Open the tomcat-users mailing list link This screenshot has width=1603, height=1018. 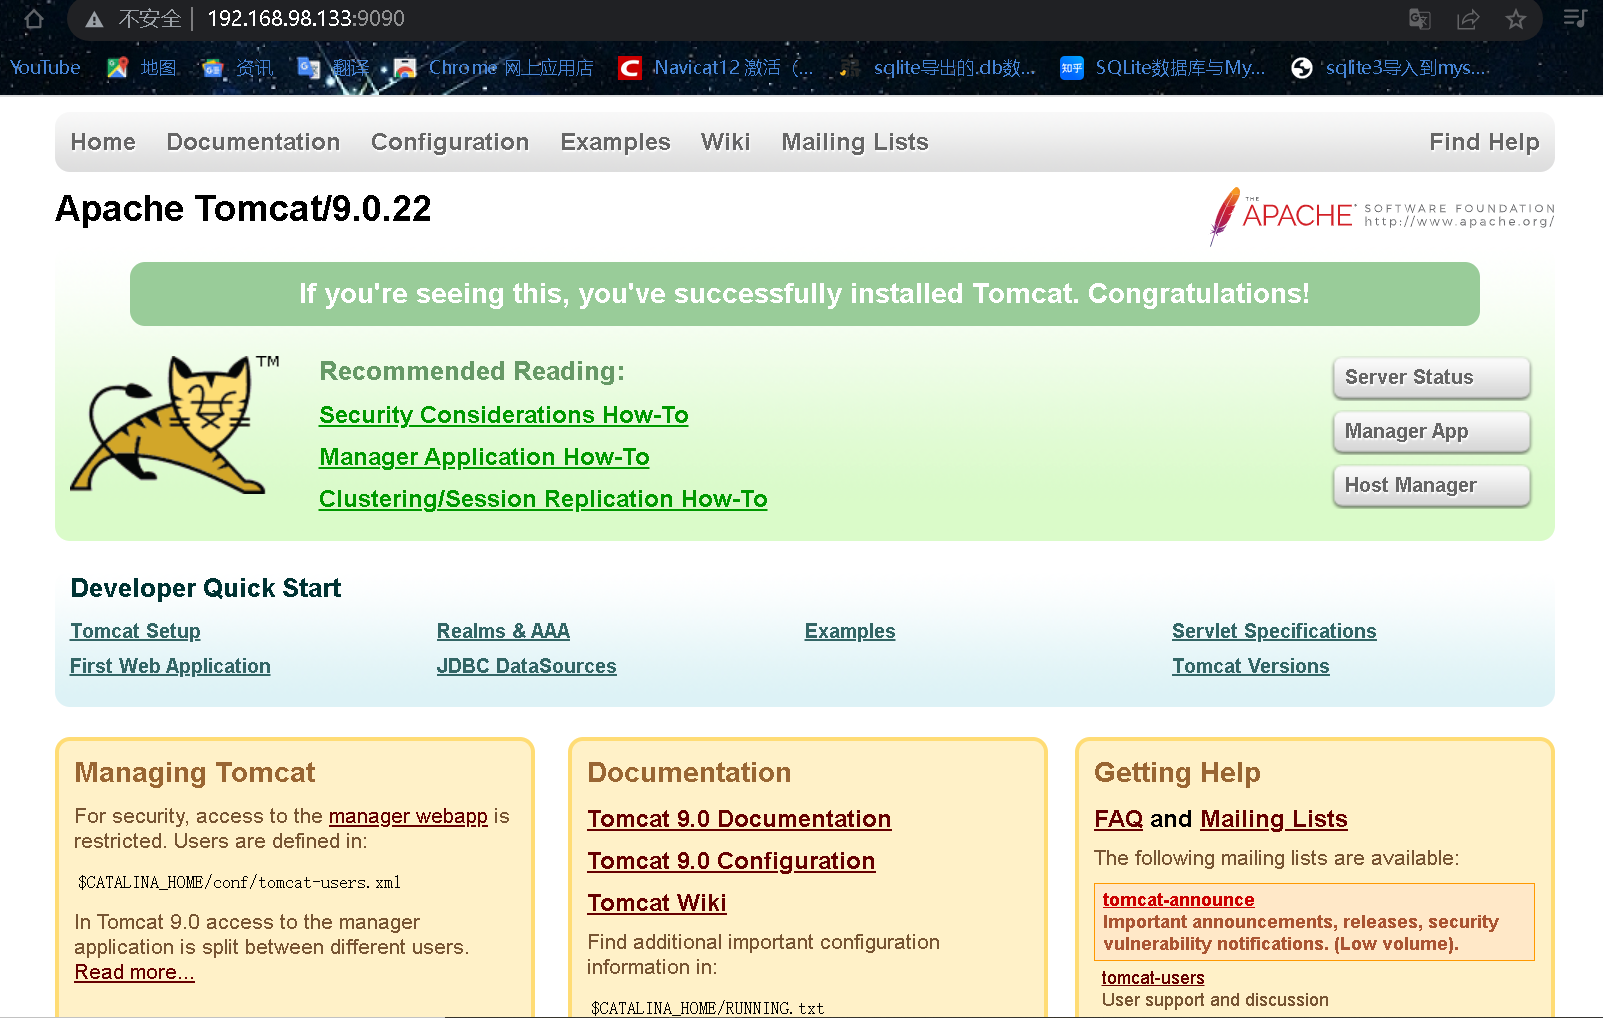(1153, 978)
